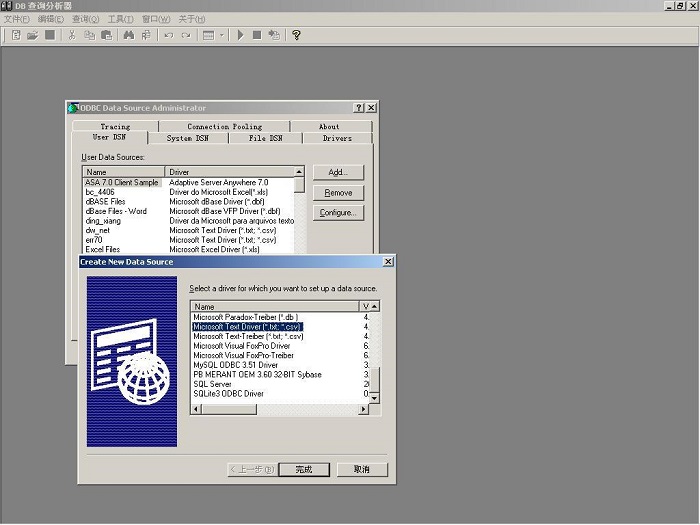
Task: Click the Name column header in driver list
Action: 275,307
